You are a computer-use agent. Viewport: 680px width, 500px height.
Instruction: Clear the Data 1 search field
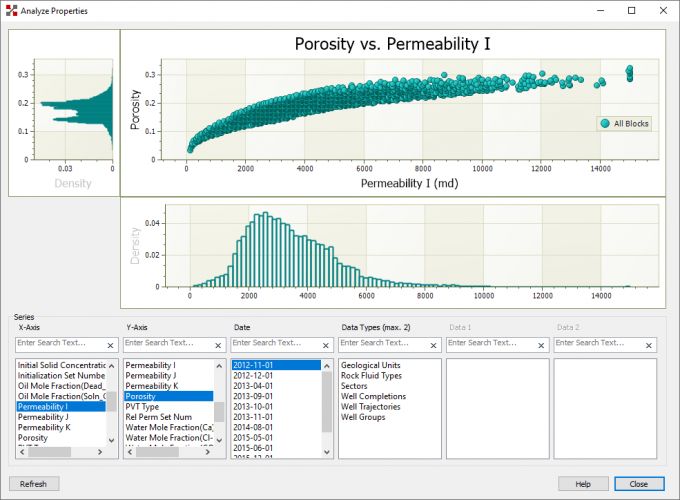(543, 344)
